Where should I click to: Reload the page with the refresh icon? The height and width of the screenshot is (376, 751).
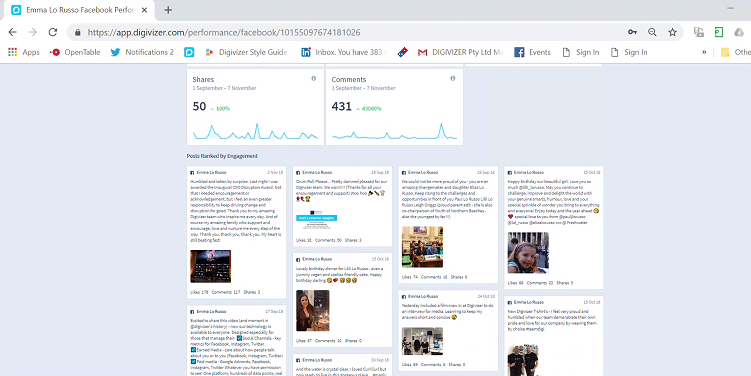tap(53, 33)
